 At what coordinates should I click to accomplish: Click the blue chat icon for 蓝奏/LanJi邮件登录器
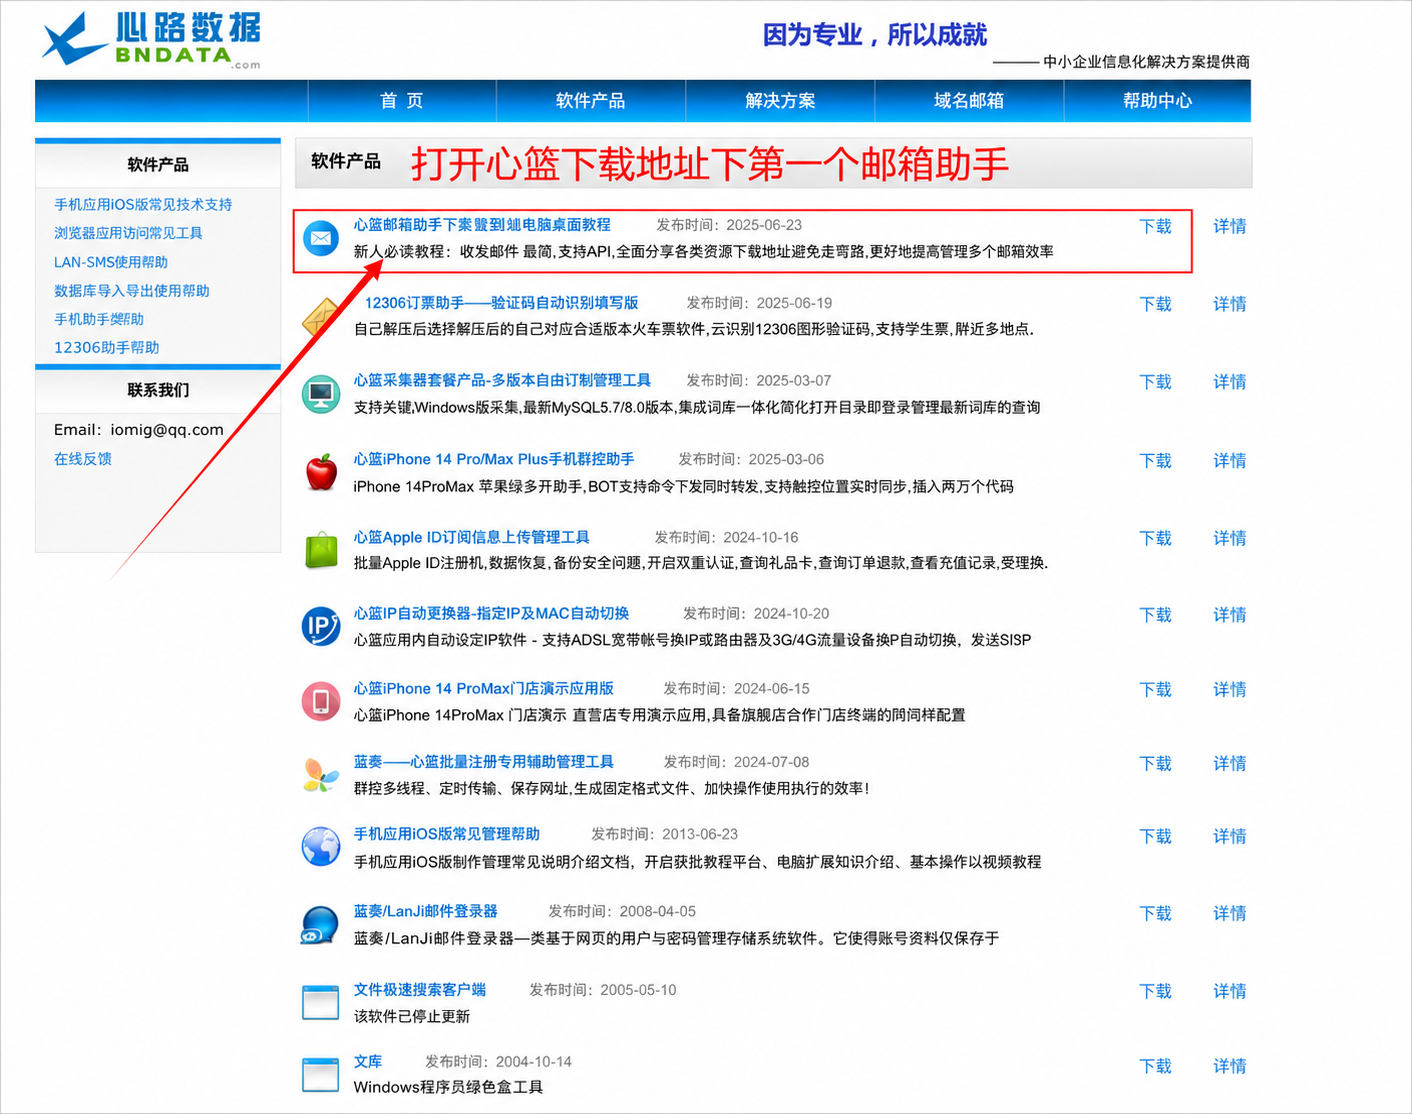click(320, 925)
